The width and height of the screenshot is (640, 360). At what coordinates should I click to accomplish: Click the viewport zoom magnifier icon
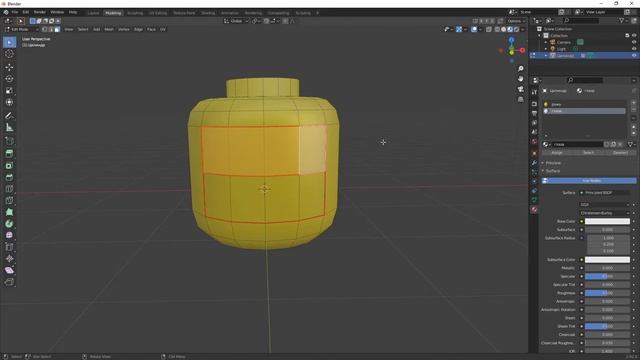click(520, 69)
